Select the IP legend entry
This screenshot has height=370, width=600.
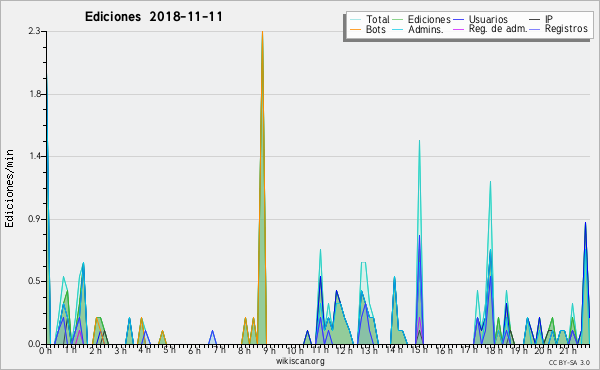click(x=541, y=19)
